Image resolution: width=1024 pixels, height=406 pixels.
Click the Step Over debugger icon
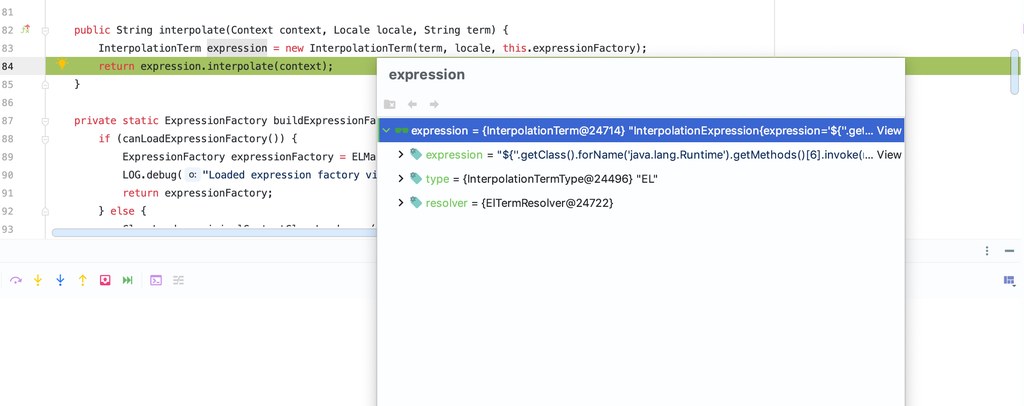[16, 281]
